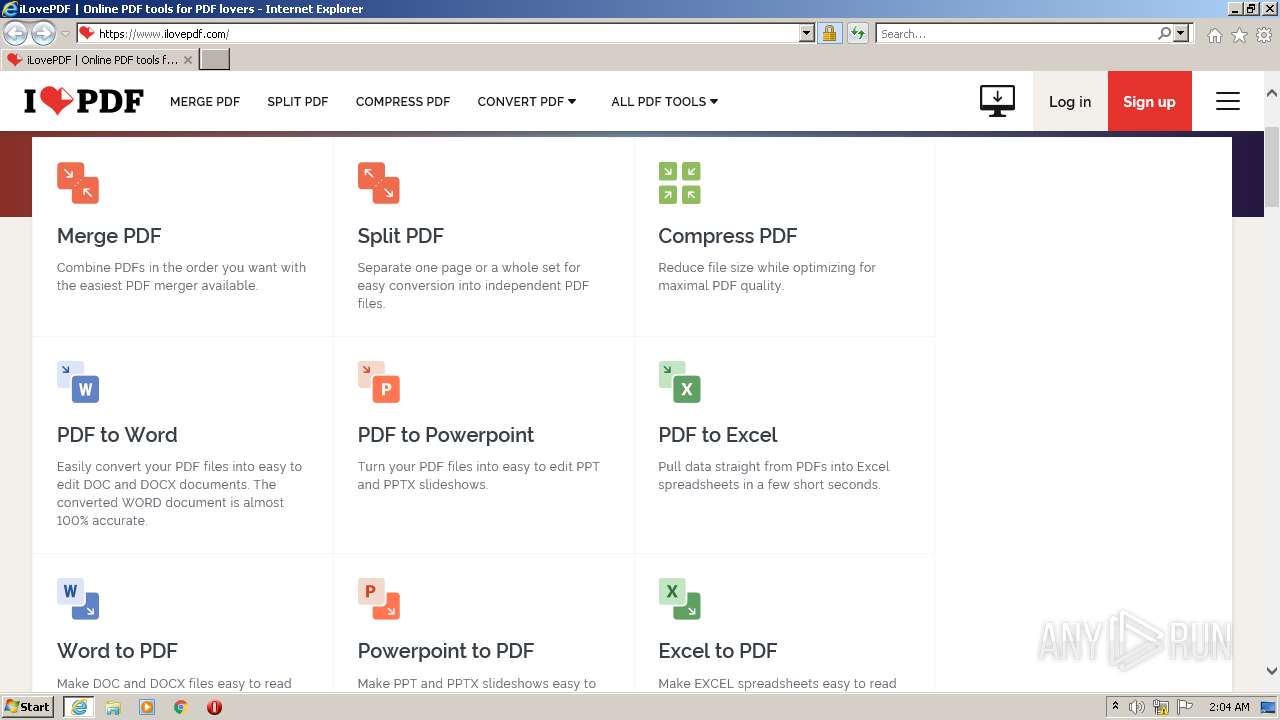Click the Merge PDF tool icon

(78, 183)
